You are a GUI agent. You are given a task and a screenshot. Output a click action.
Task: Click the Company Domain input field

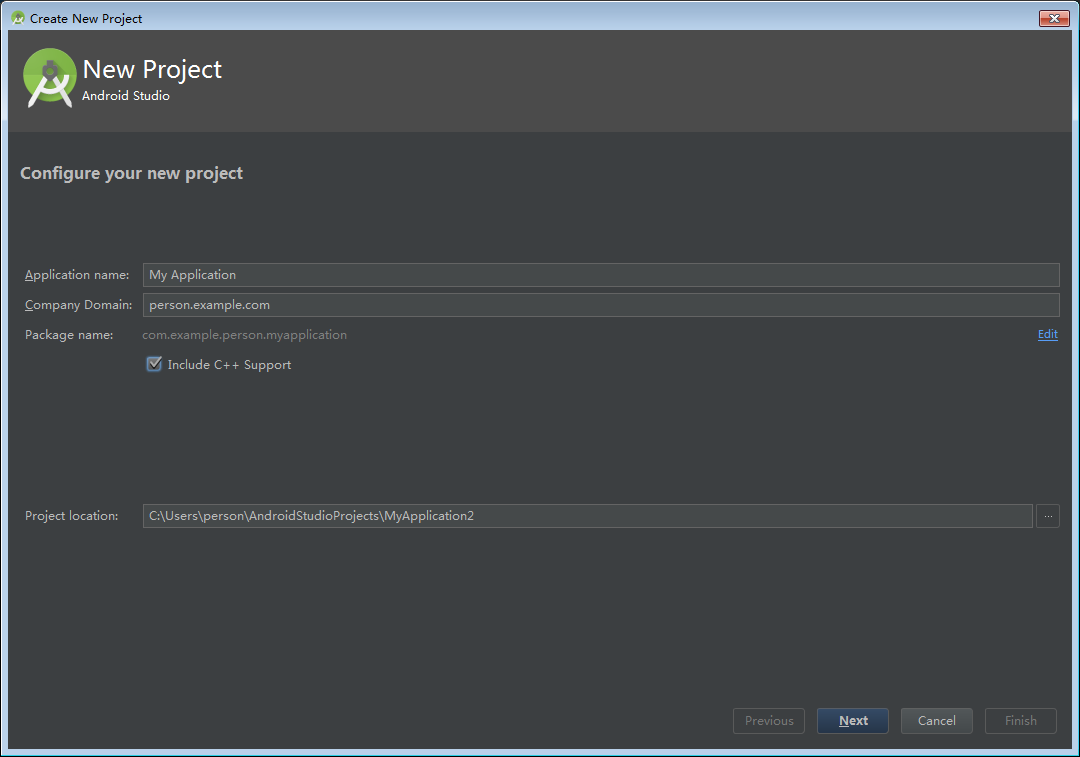(x=600, y=304)
